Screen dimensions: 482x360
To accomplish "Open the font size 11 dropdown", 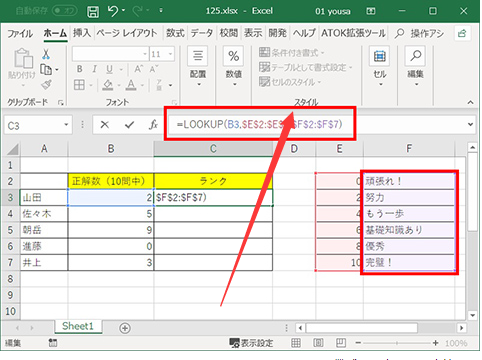I will pyautogui.click(x=170, y=54).
